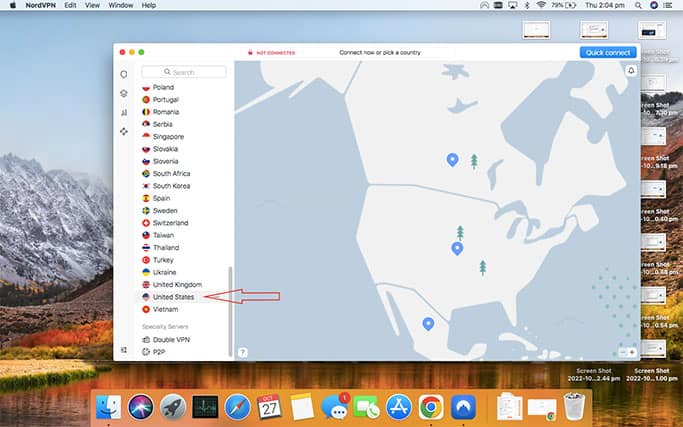Image resolution: width=683 pixels, height=427 pixels.
Task: Open the View menu
Action: (x=92, y=5)
